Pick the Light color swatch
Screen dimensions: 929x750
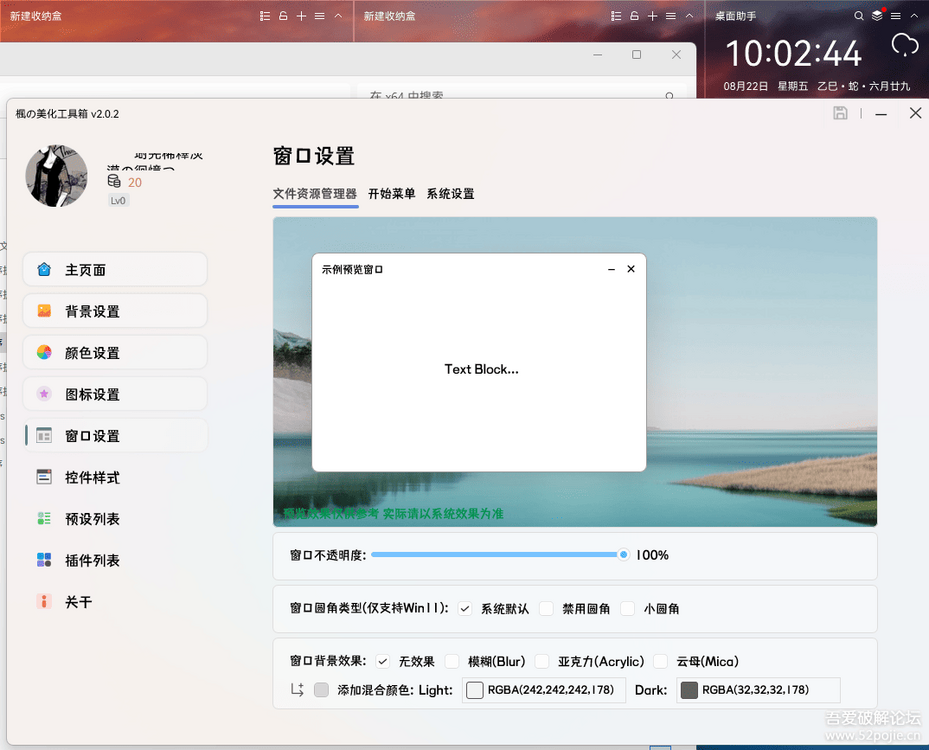475,690
